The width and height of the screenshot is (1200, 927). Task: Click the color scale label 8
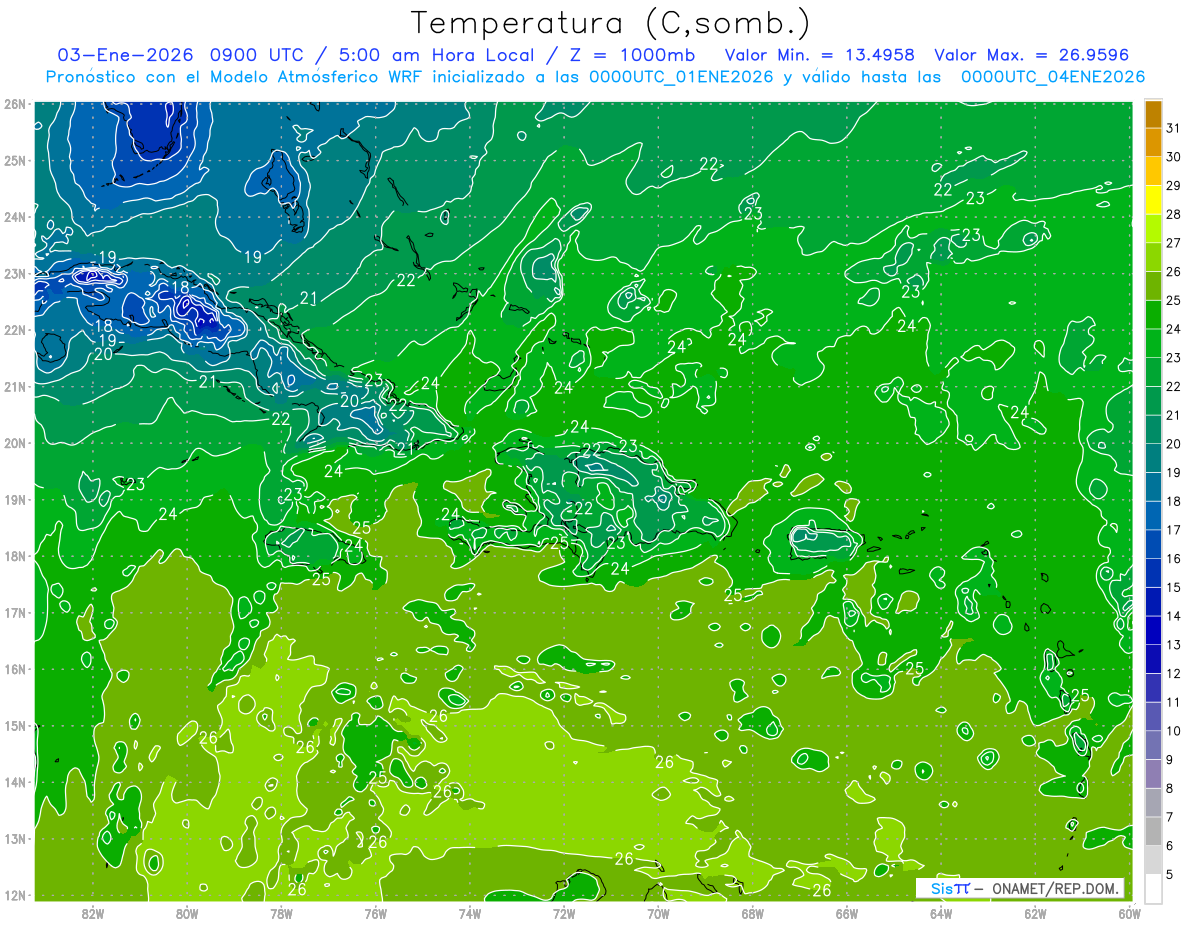(x=1170, y=789)
